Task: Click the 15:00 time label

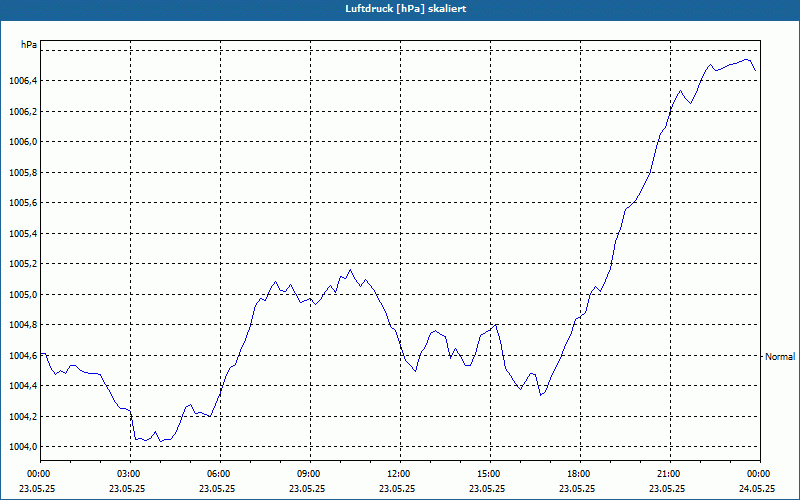Action: pos(490,474)
